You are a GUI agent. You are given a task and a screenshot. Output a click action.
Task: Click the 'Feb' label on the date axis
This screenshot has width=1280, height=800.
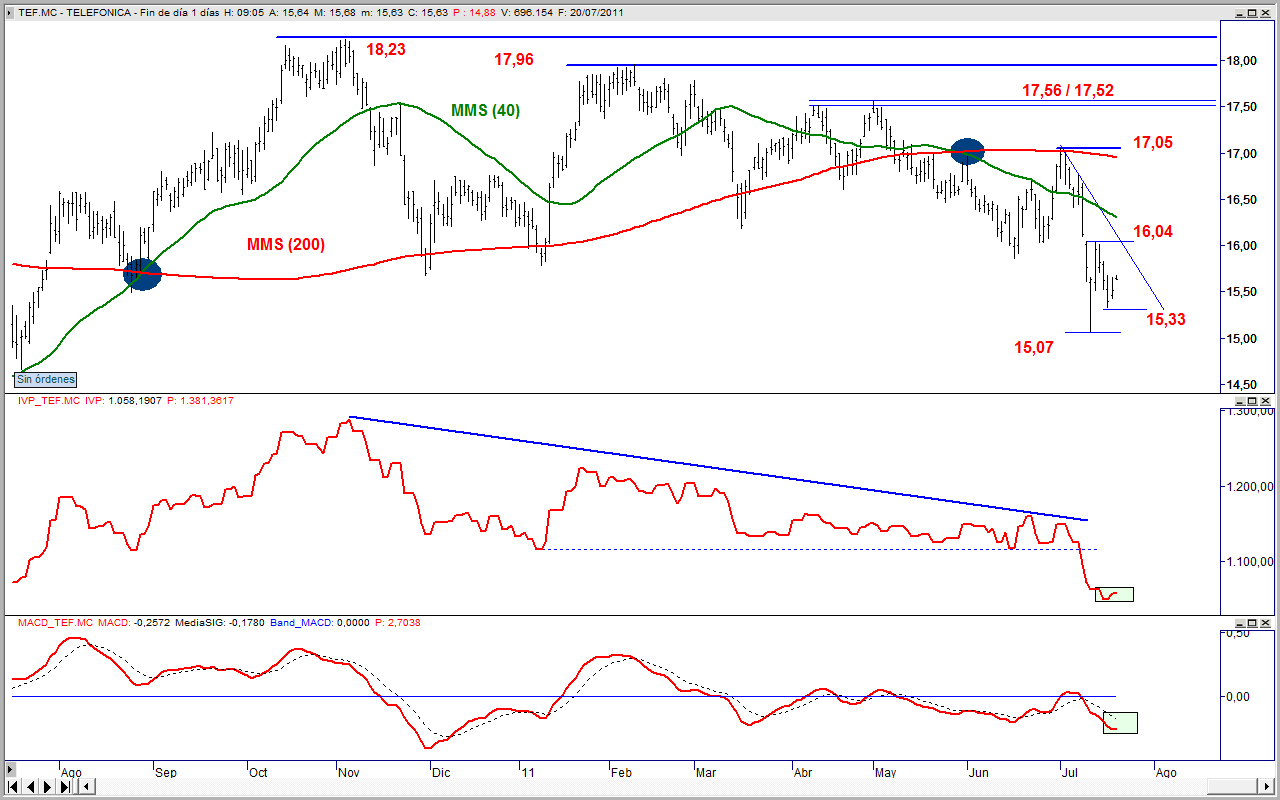point(621,773)
